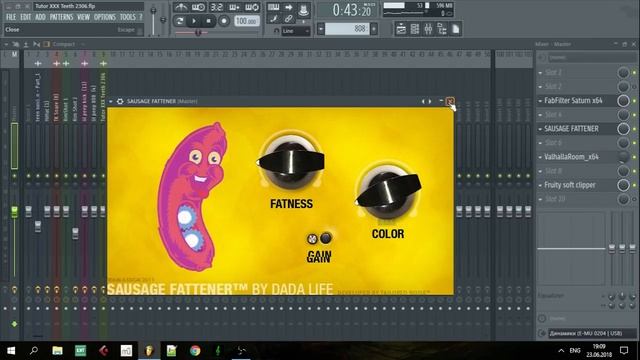Open mixer audio output device dropdown
The image size is (640, 360).
(x=592, y=333)
